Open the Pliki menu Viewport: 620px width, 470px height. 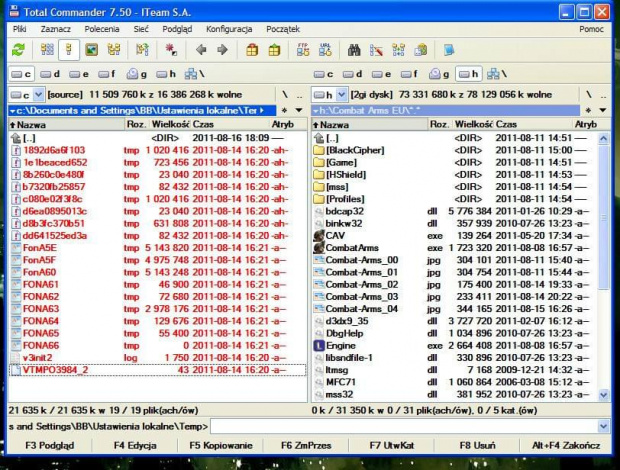tap(19, 29)
